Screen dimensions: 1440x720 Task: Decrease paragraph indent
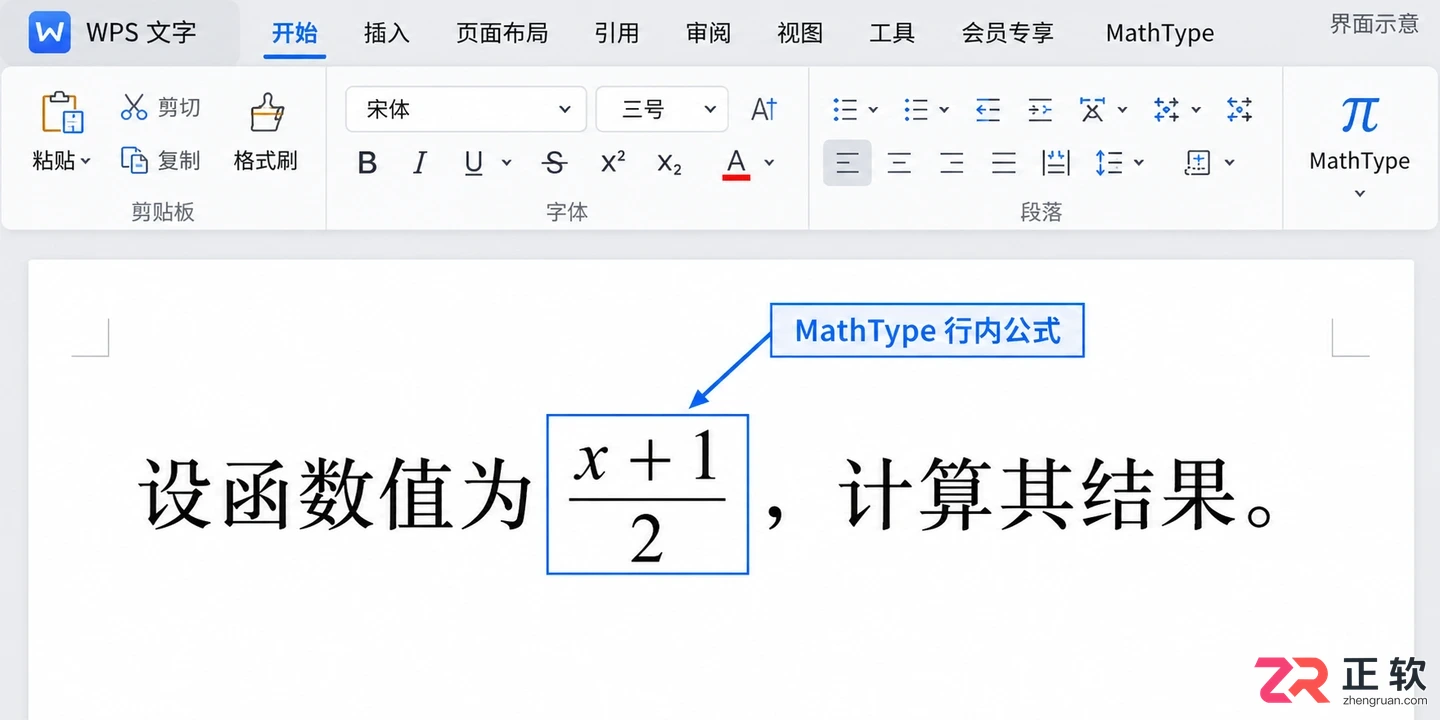[988, 109]
